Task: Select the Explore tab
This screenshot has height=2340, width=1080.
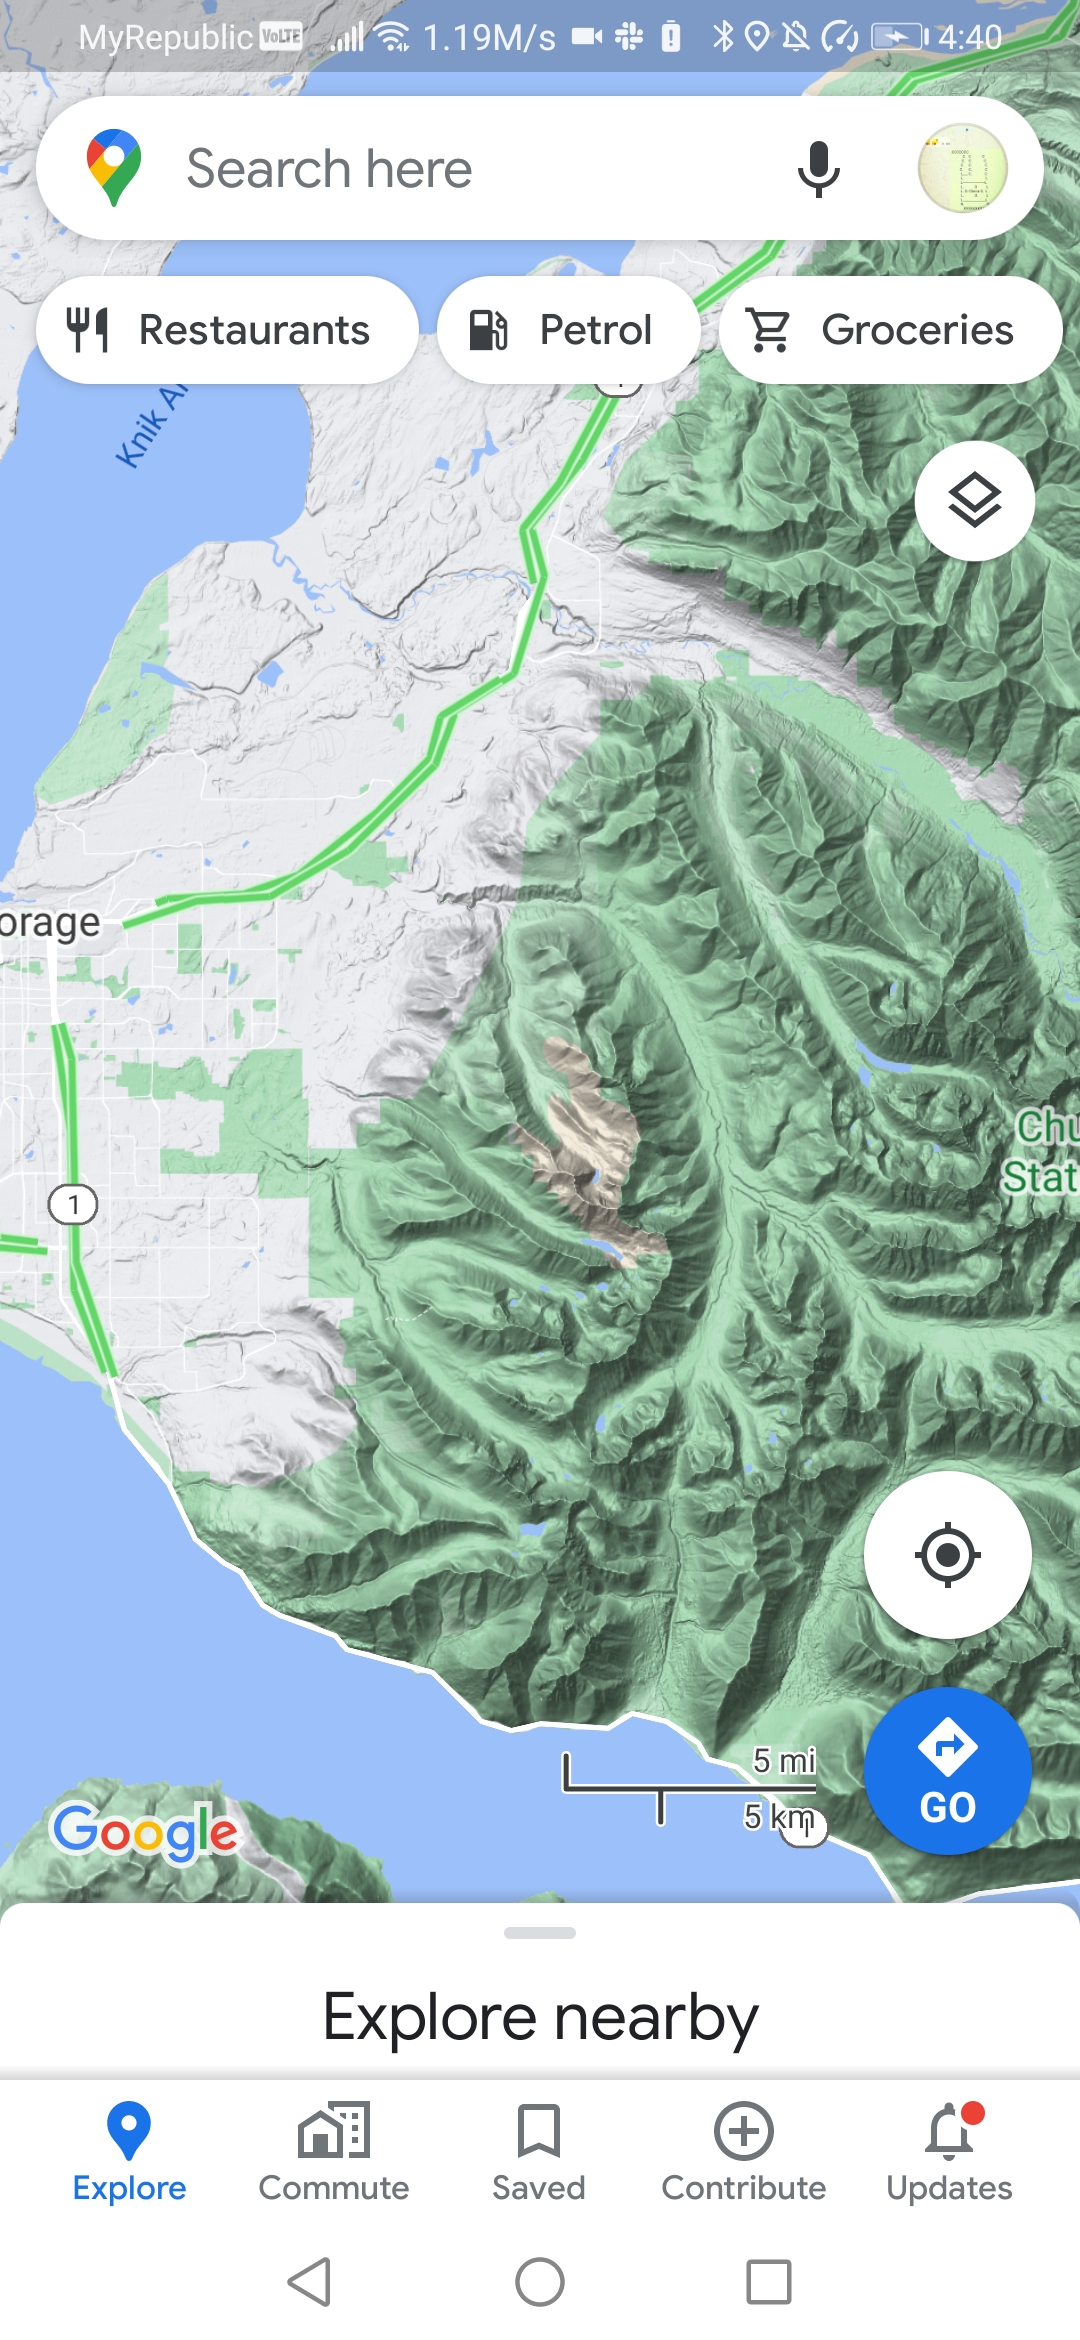Action: point(129,2153)
